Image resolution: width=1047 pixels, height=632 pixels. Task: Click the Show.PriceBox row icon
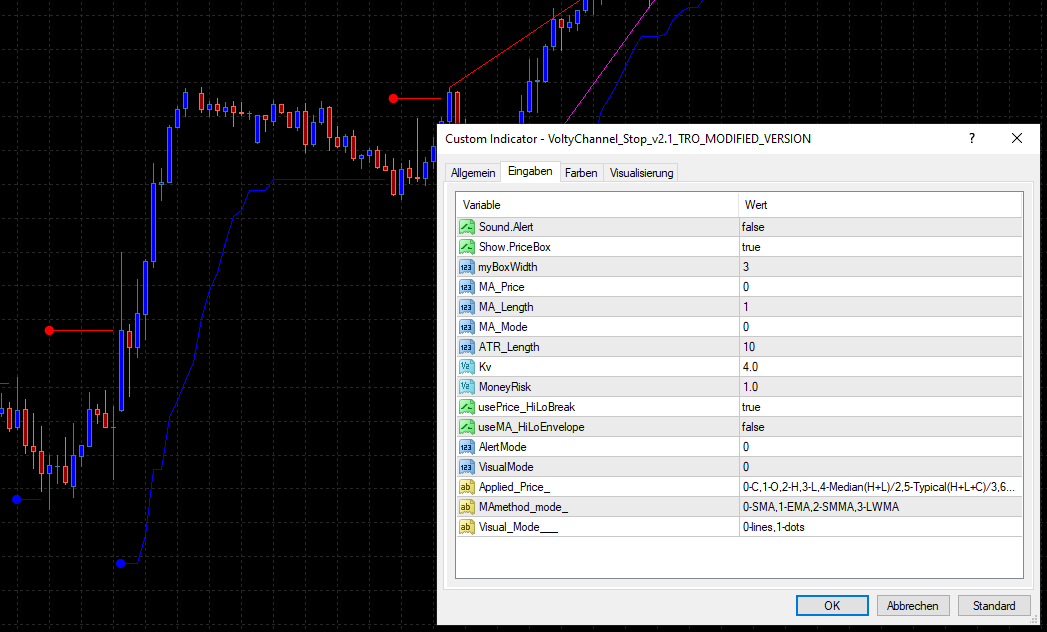coord(466,247)
